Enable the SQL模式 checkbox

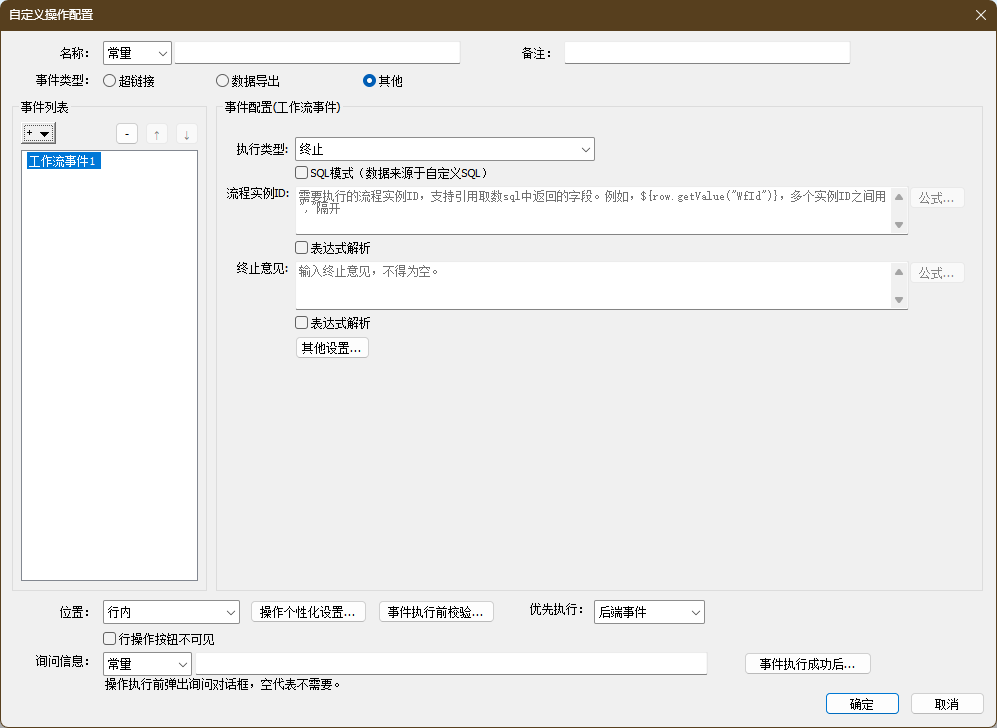coord(302,173)
